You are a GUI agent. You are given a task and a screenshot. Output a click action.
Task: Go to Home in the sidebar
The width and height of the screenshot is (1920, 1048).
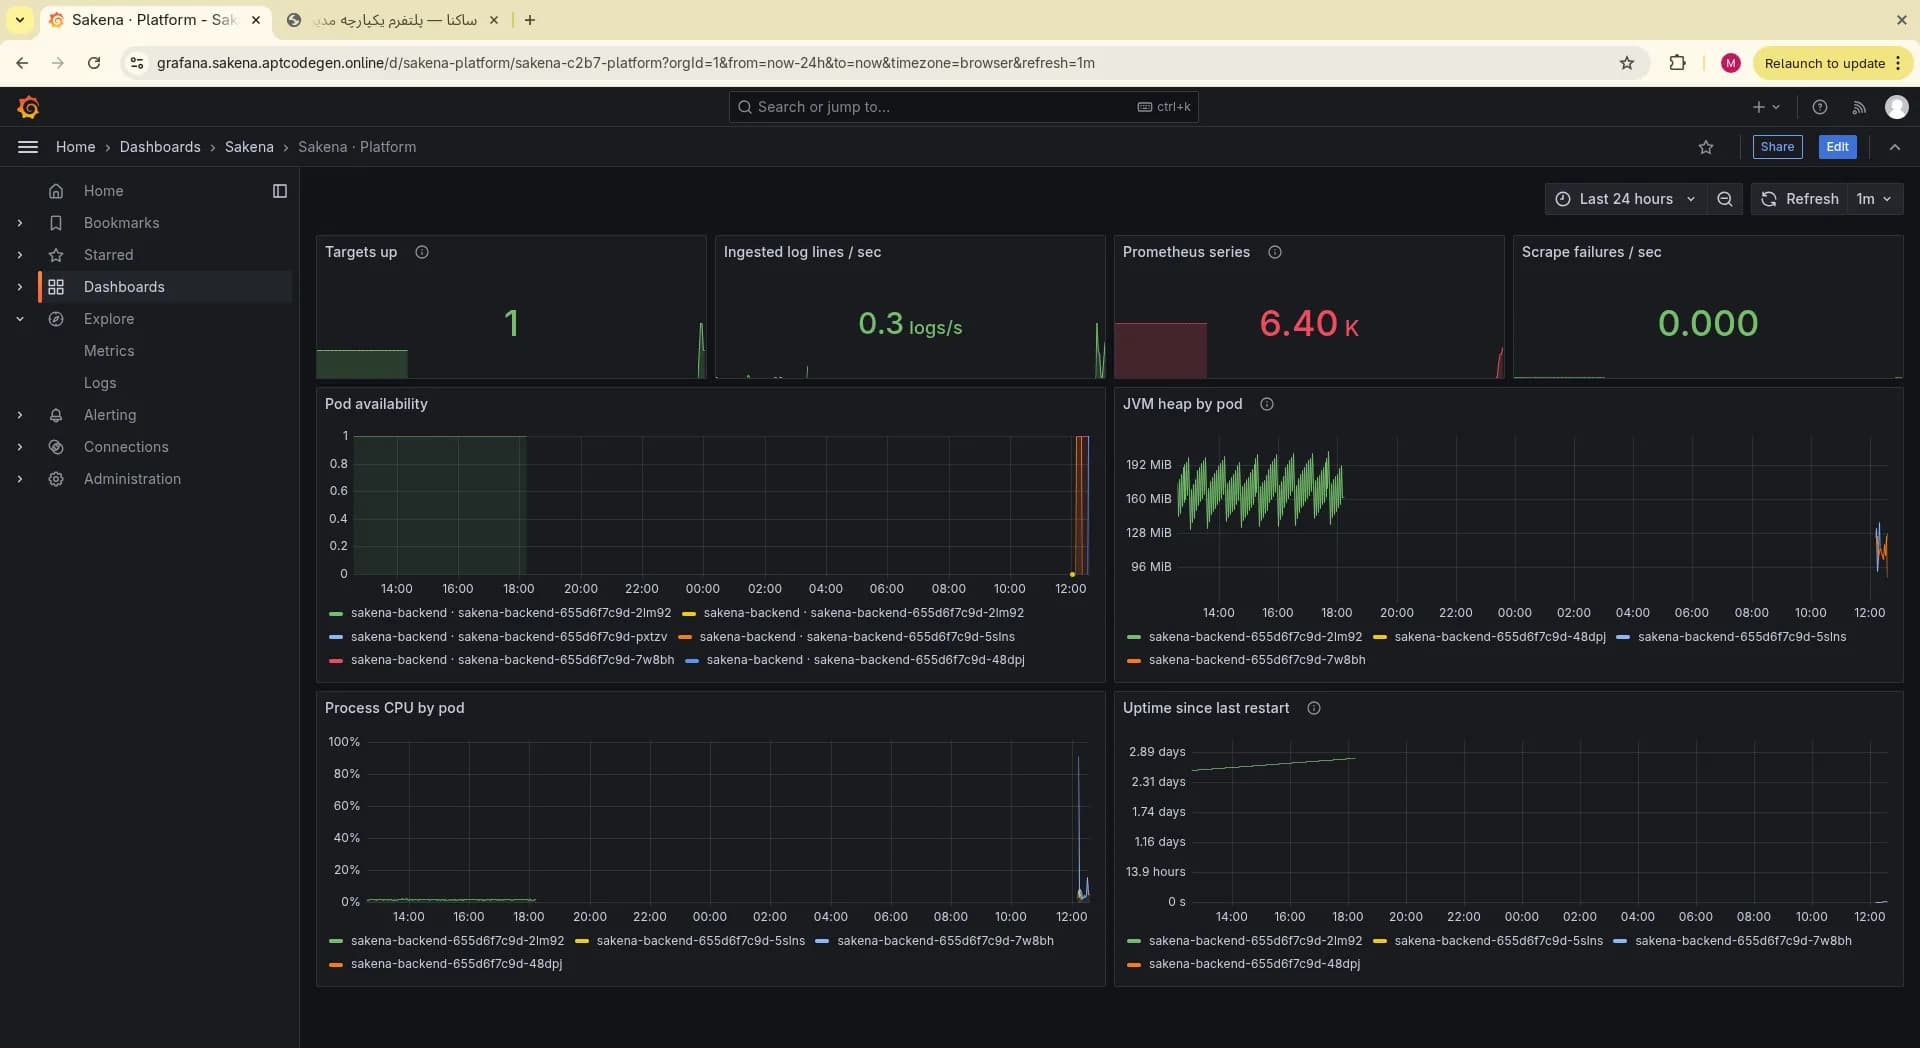[103, 191]
